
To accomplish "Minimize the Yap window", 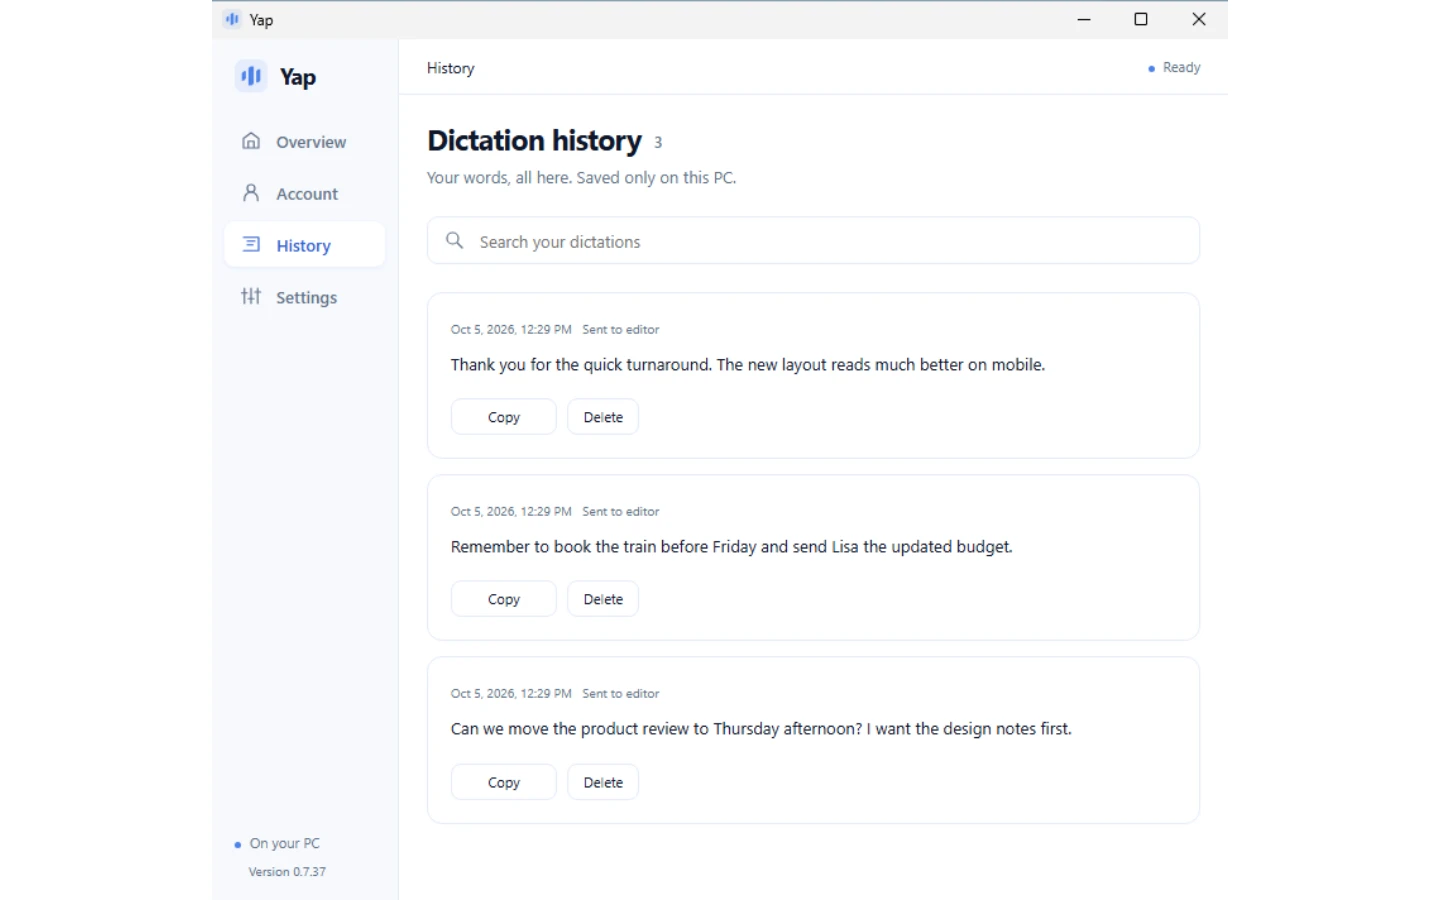I will click(1084, 19).
